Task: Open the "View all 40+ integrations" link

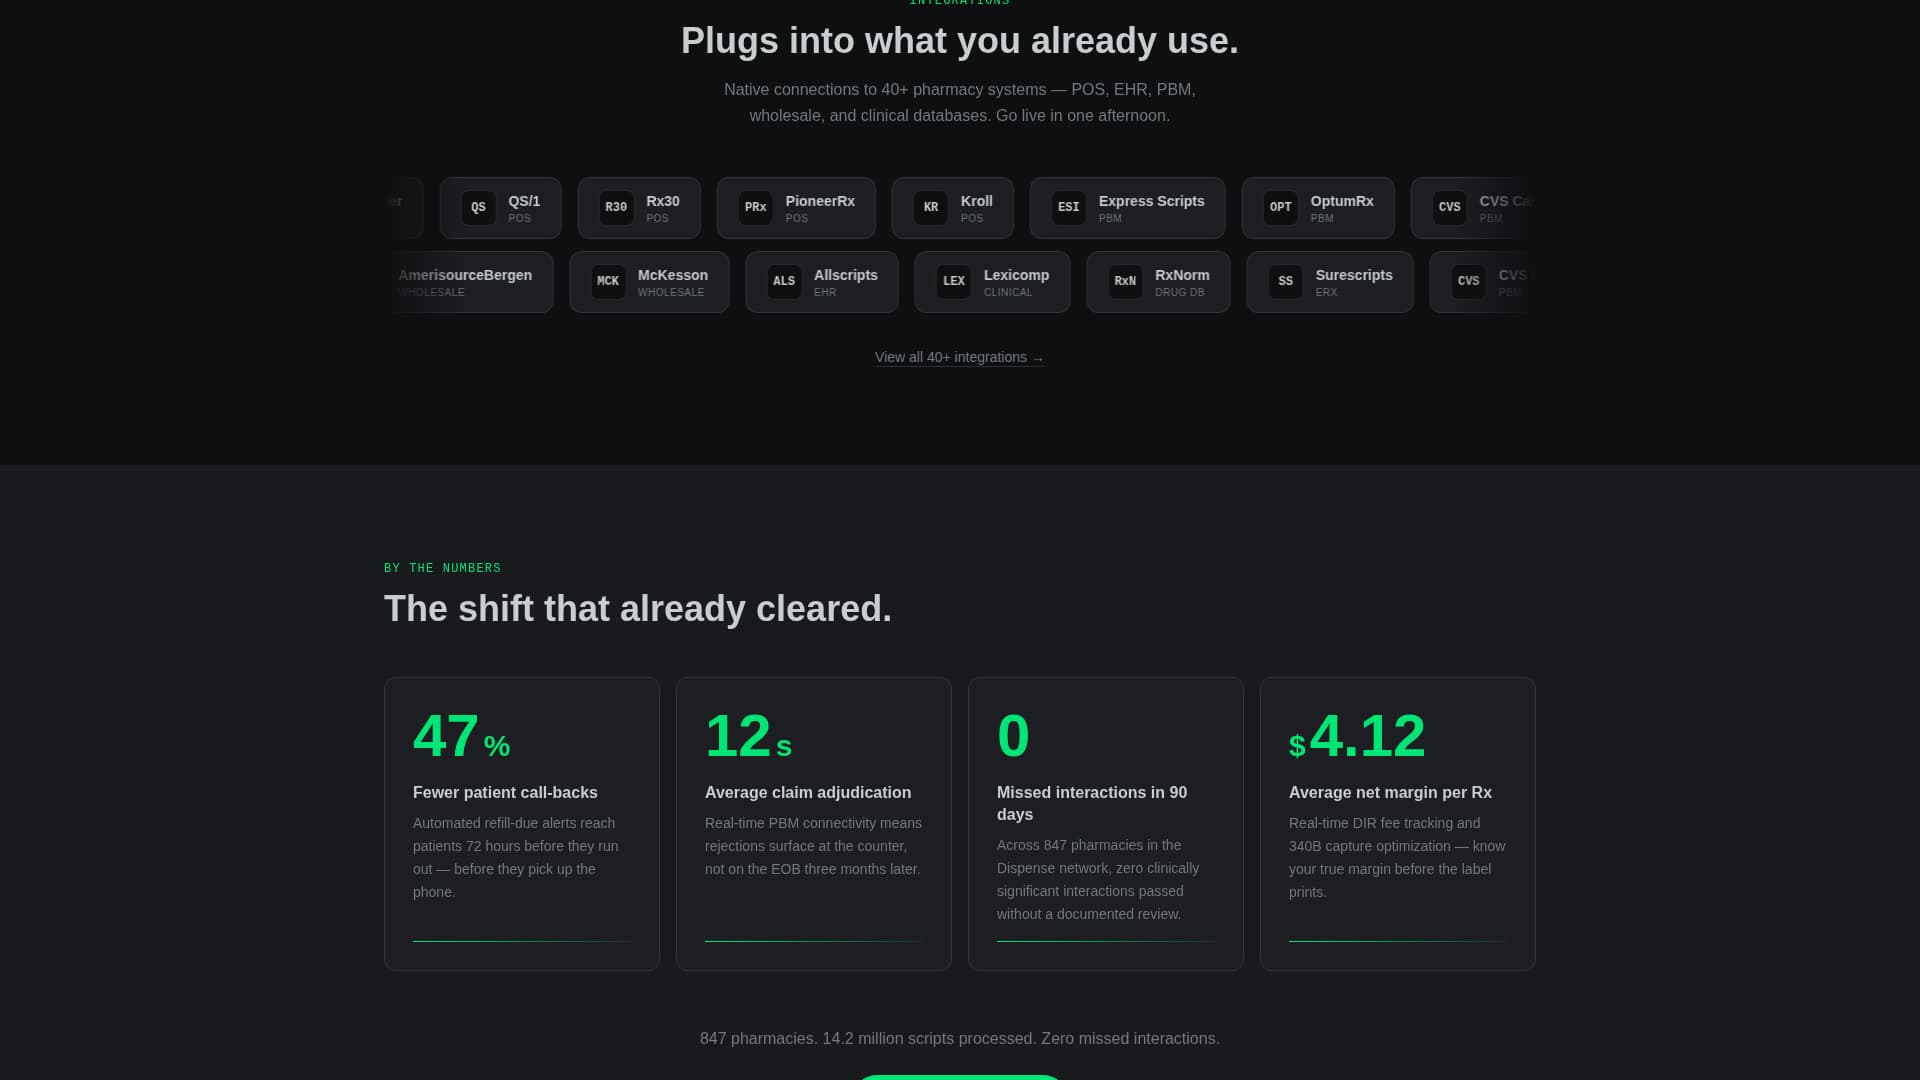Action: click(960, 358)
